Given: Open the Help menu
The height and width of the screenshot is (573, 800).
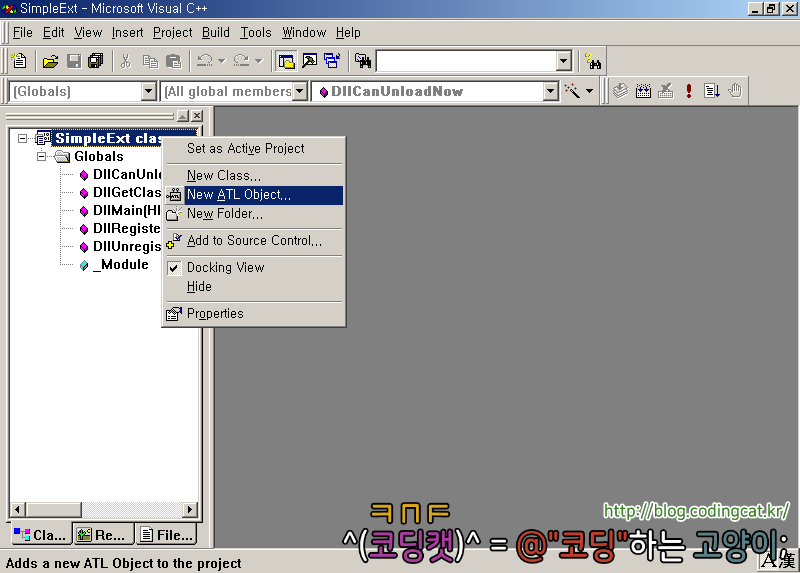Looking at the screenshot, I should [348, 33].
